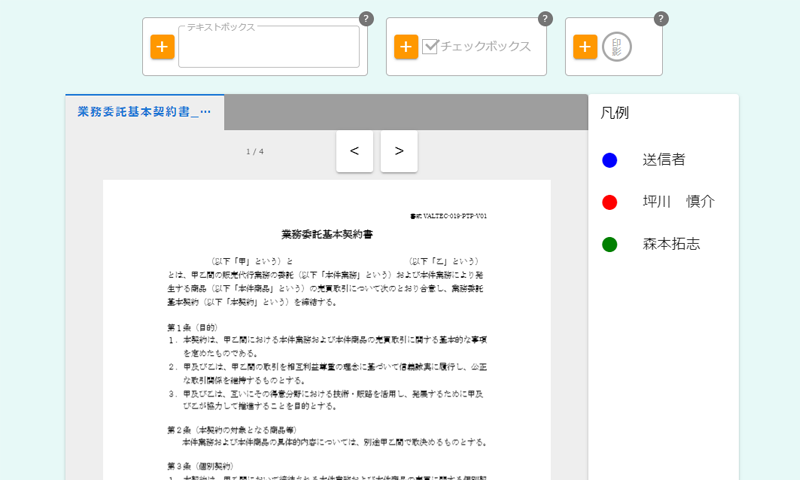
Task: Select 森本拓志 in the legend
Action: [671, 244]
